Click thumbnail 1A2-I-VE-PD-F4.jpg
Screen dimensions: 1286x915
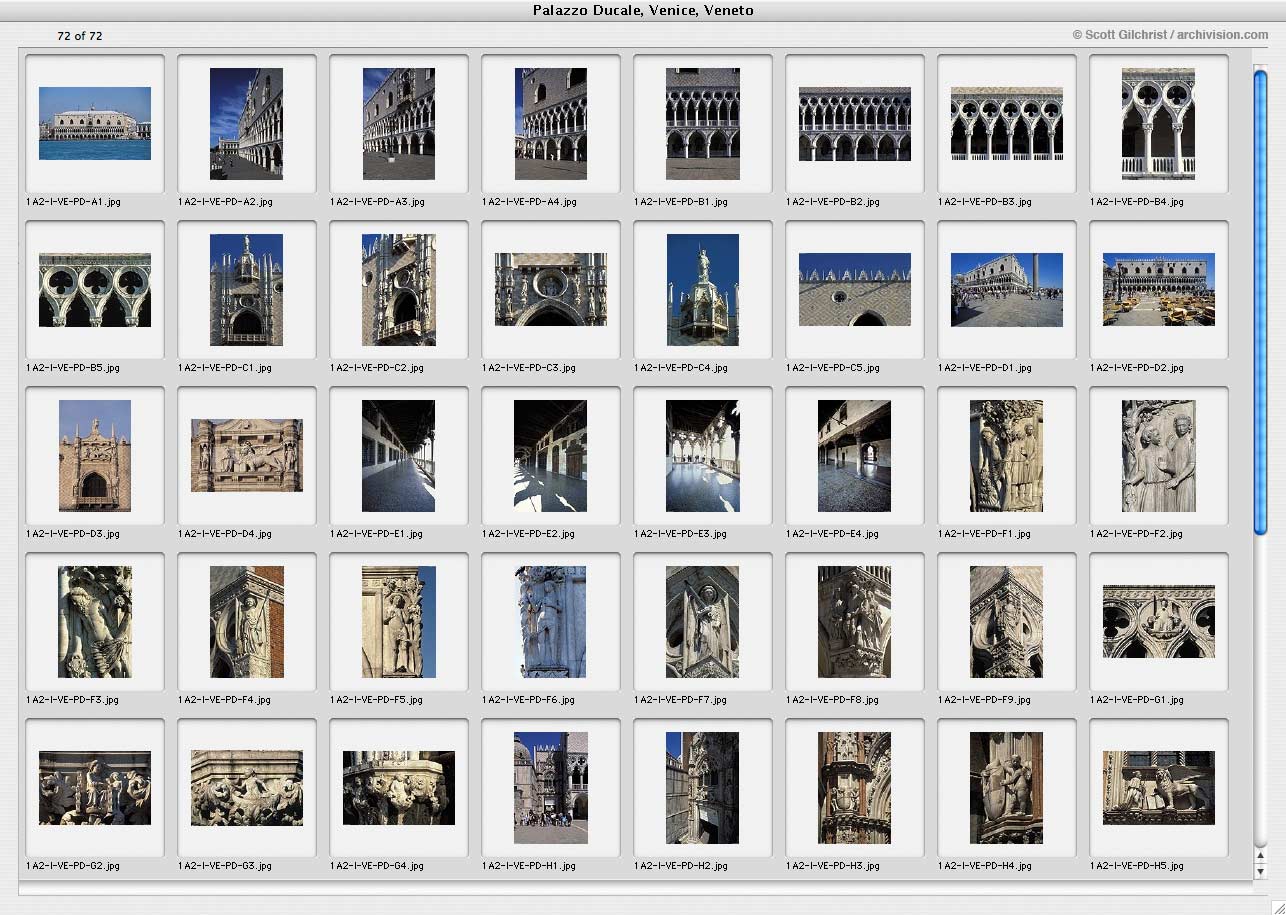click(x=247, y=622)
